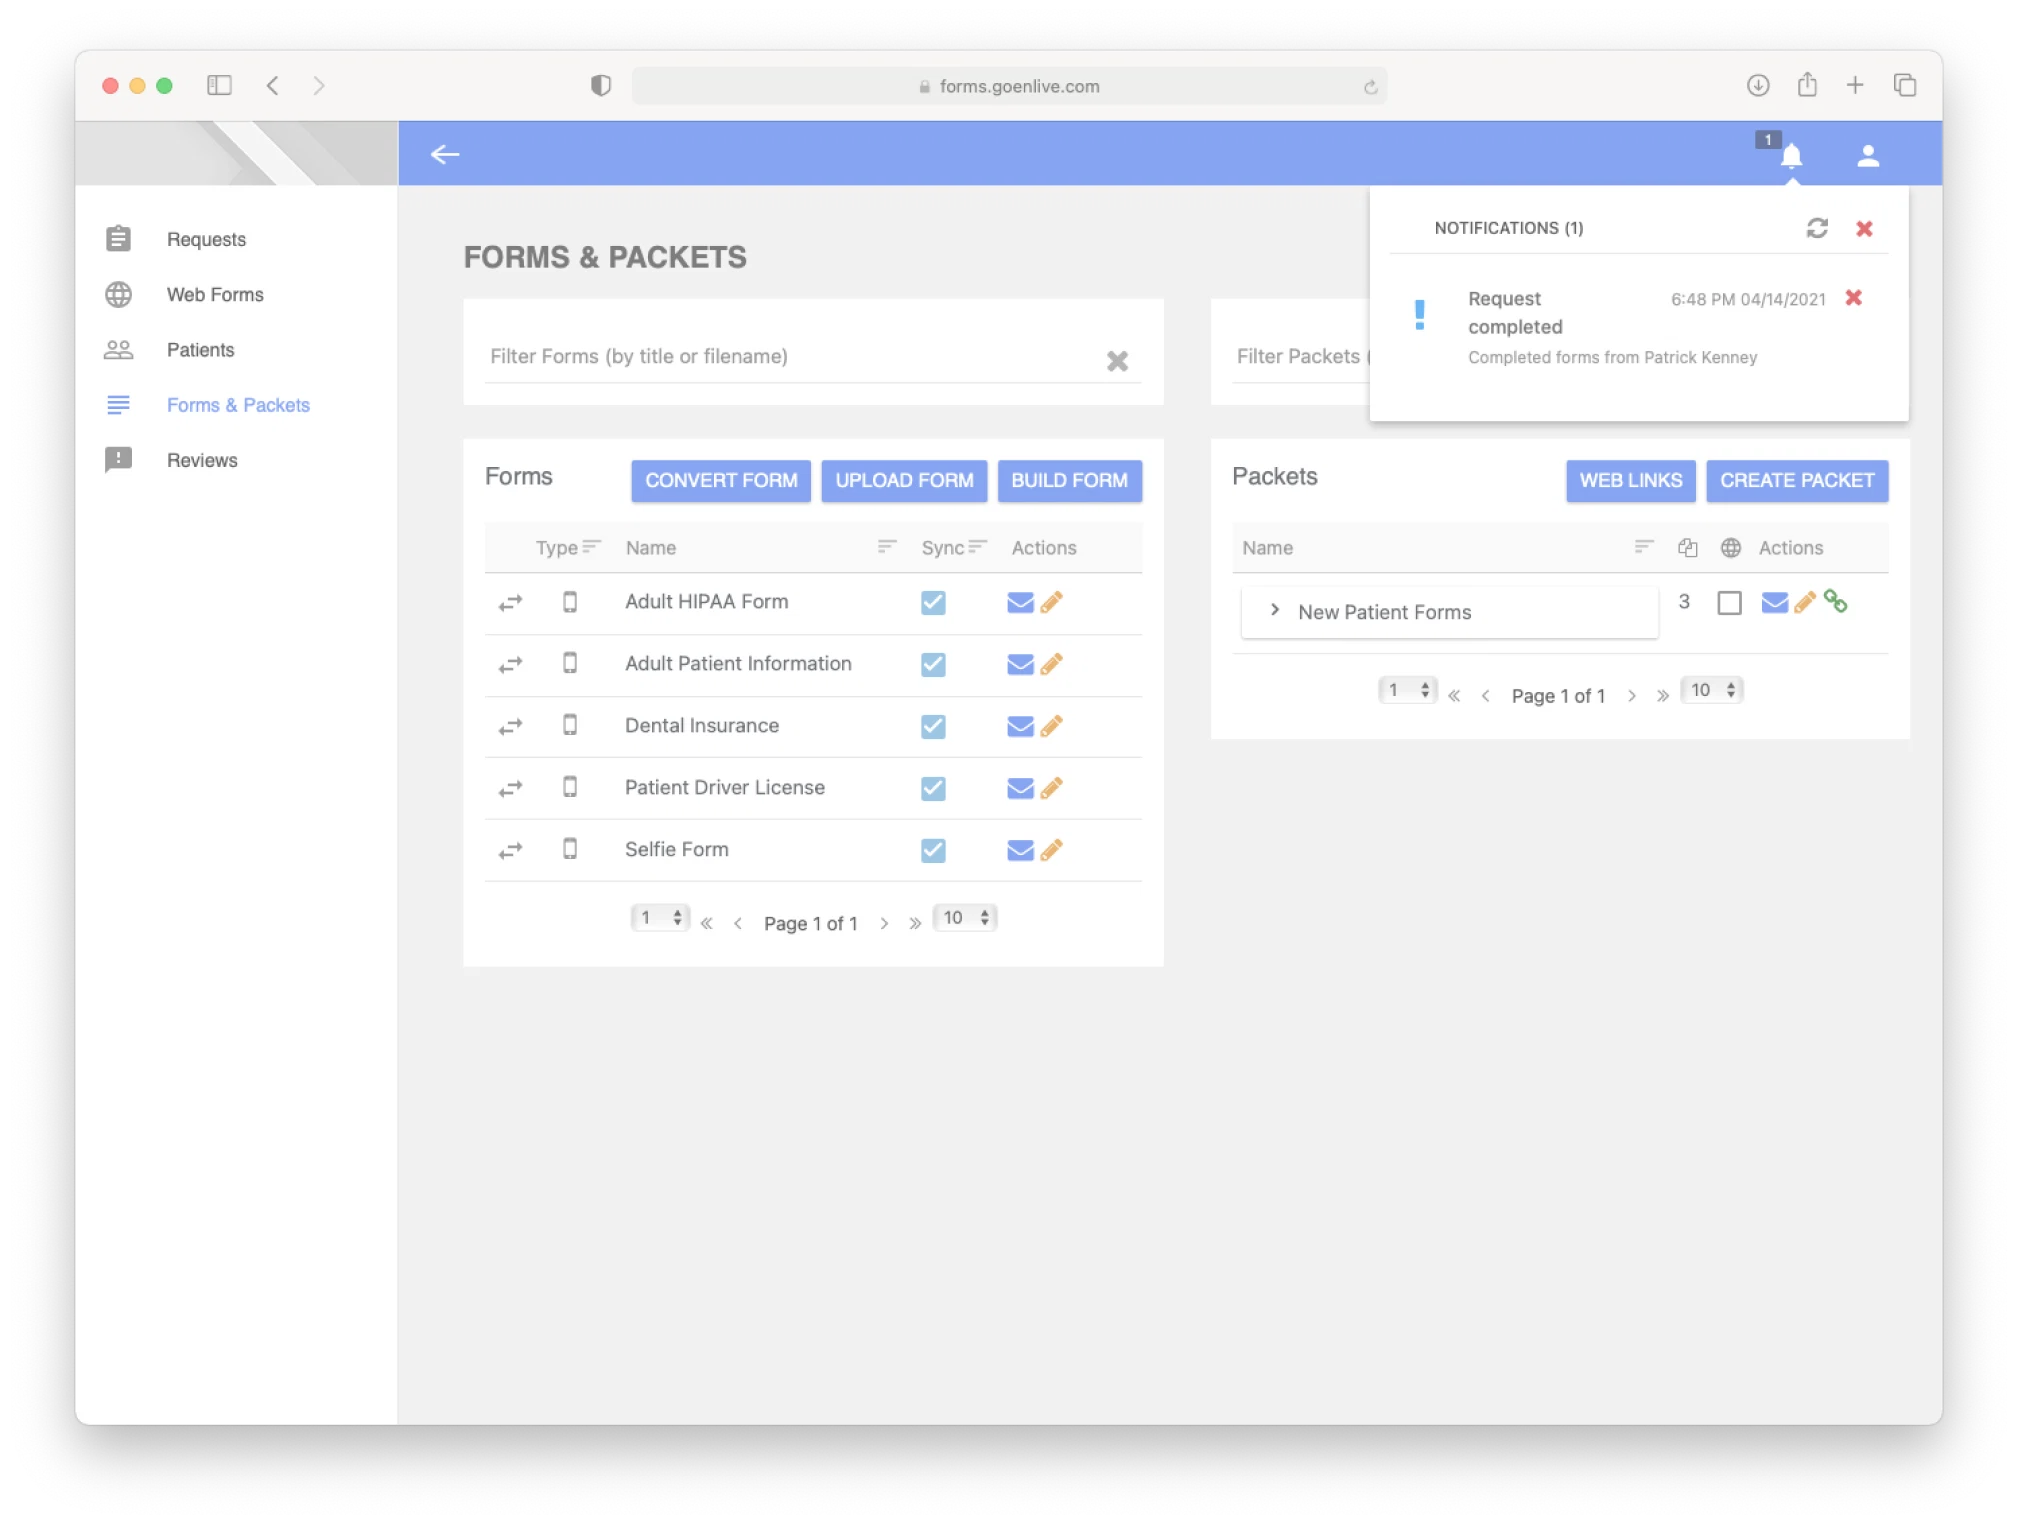Open the user account icon
This screenshot has width=2018, height=1524.
(x=1867, y=156)
